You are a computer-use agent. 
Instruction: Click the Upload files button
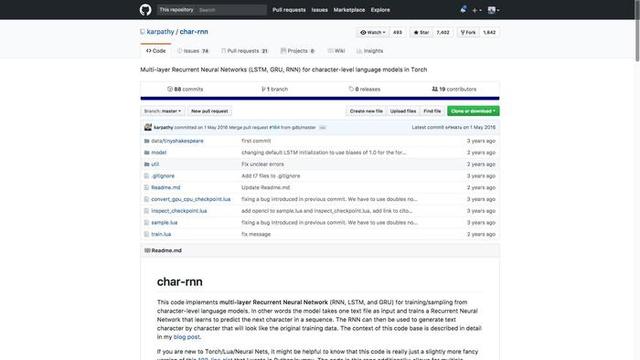tap(403, 111)
